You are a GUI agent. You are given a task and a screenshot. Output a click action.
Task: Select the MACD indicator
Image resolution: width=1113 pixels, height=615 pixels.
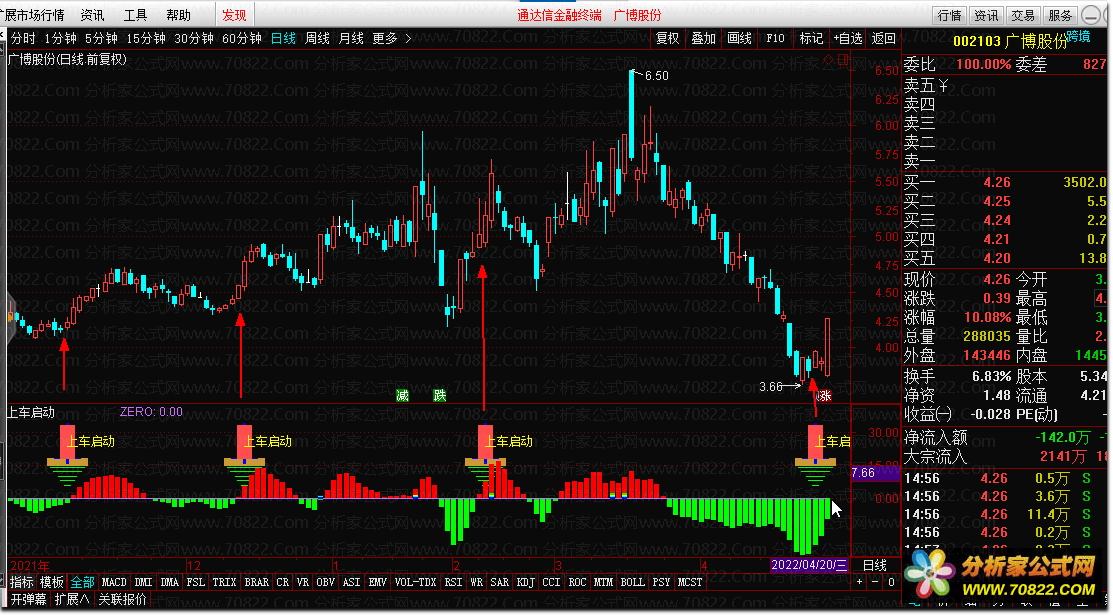114,582
